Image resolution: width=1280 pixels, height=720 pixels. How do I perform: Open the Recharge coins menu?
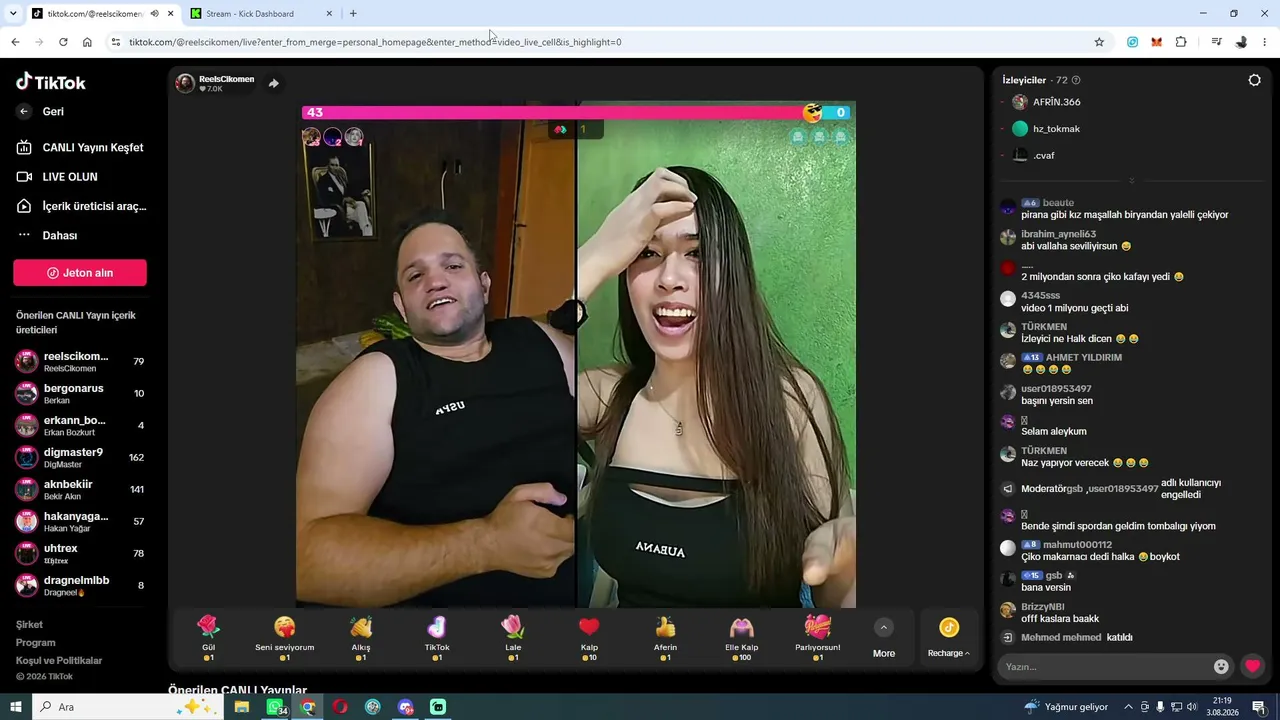(948, 637)
